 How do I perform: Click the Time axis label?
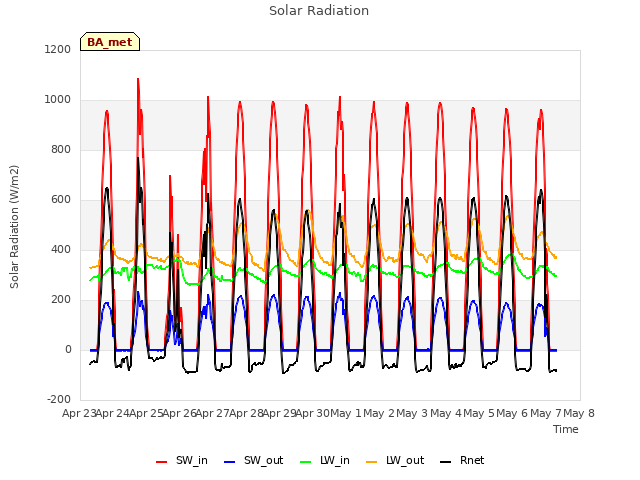coord(566,429)
